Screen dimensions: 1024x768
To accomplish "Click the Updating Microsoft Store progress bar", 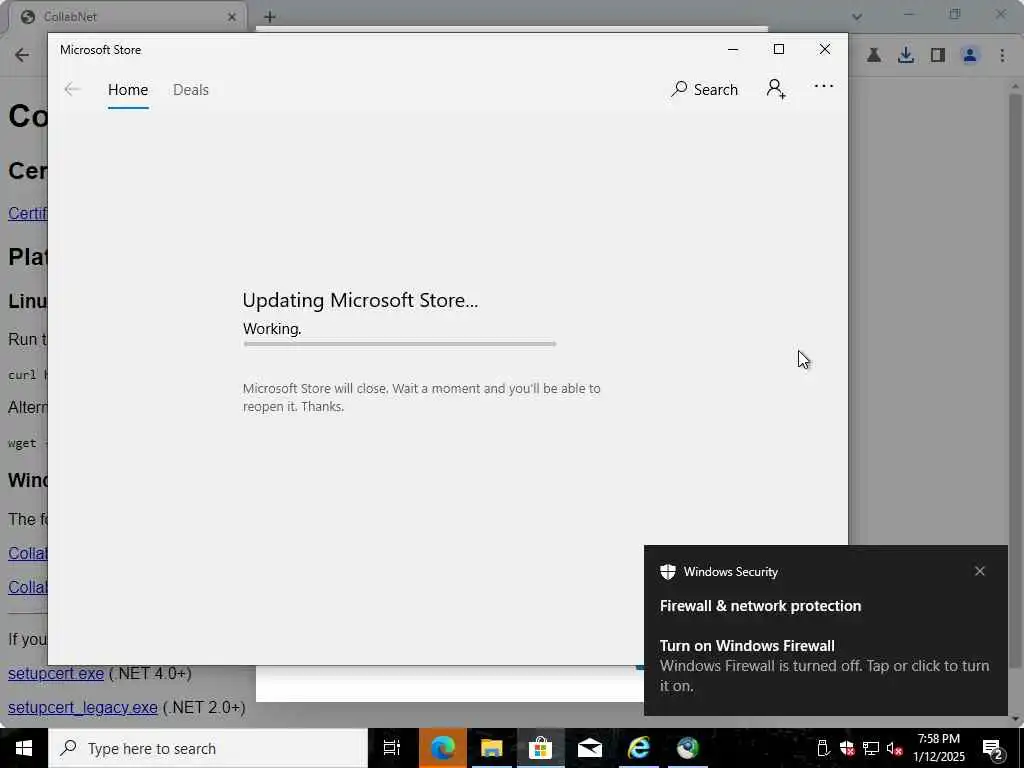I will click(x=400, y=344).
